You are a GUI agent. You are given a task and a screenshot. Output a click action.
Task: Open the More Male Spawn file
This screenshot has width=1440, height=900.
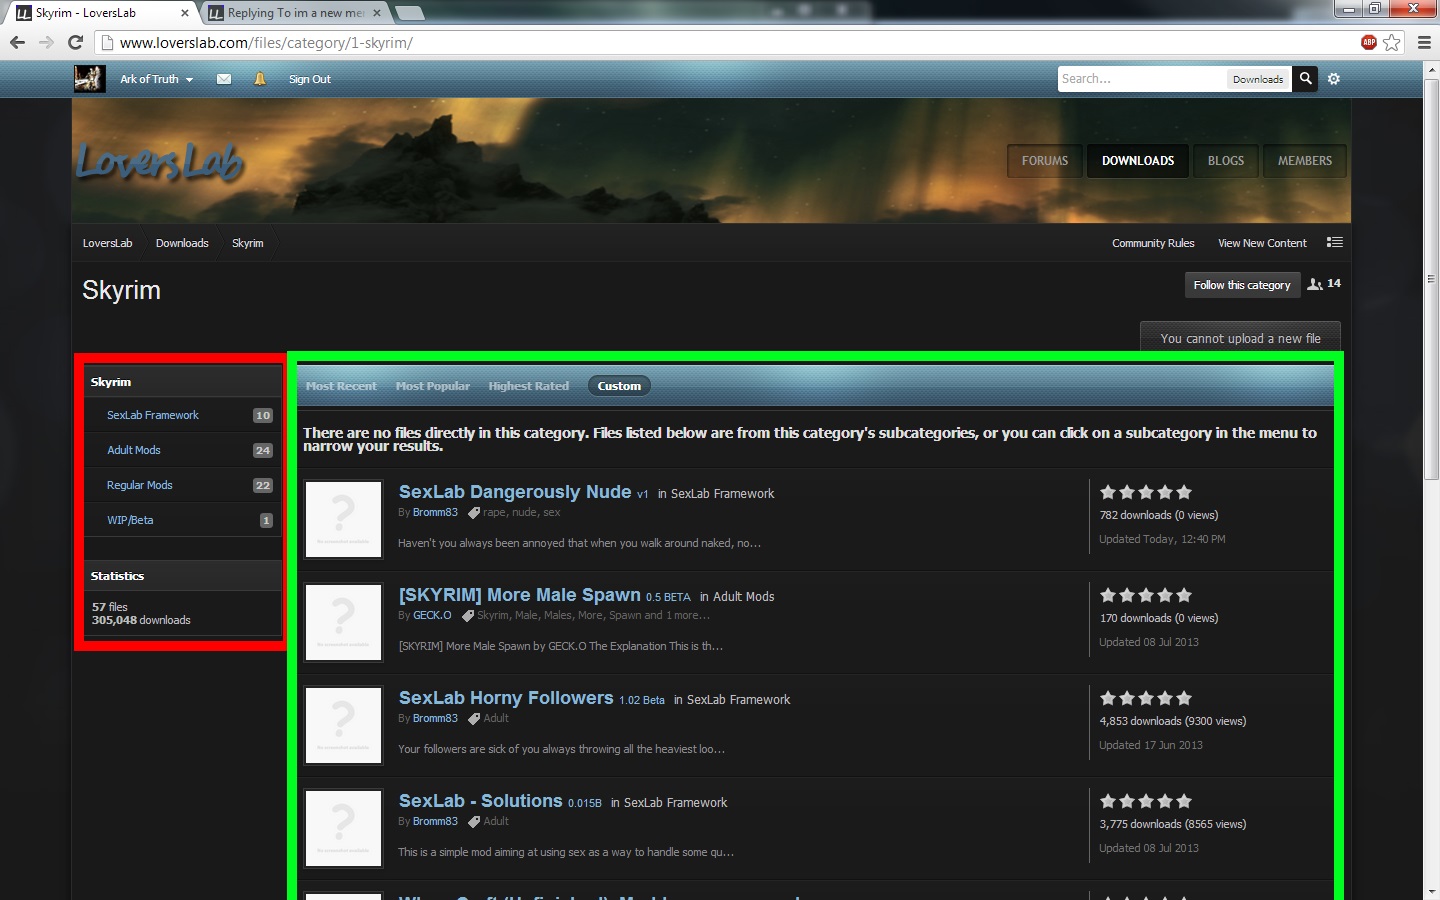point(520,595)
